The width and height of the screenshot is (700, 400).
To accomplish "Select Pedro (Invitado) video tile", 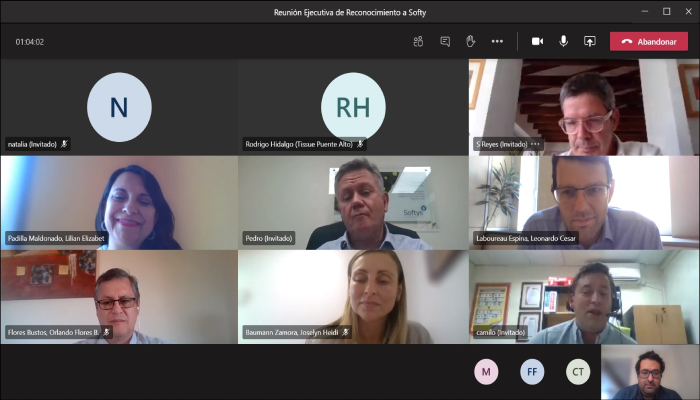I will click(x=353, y=202).
